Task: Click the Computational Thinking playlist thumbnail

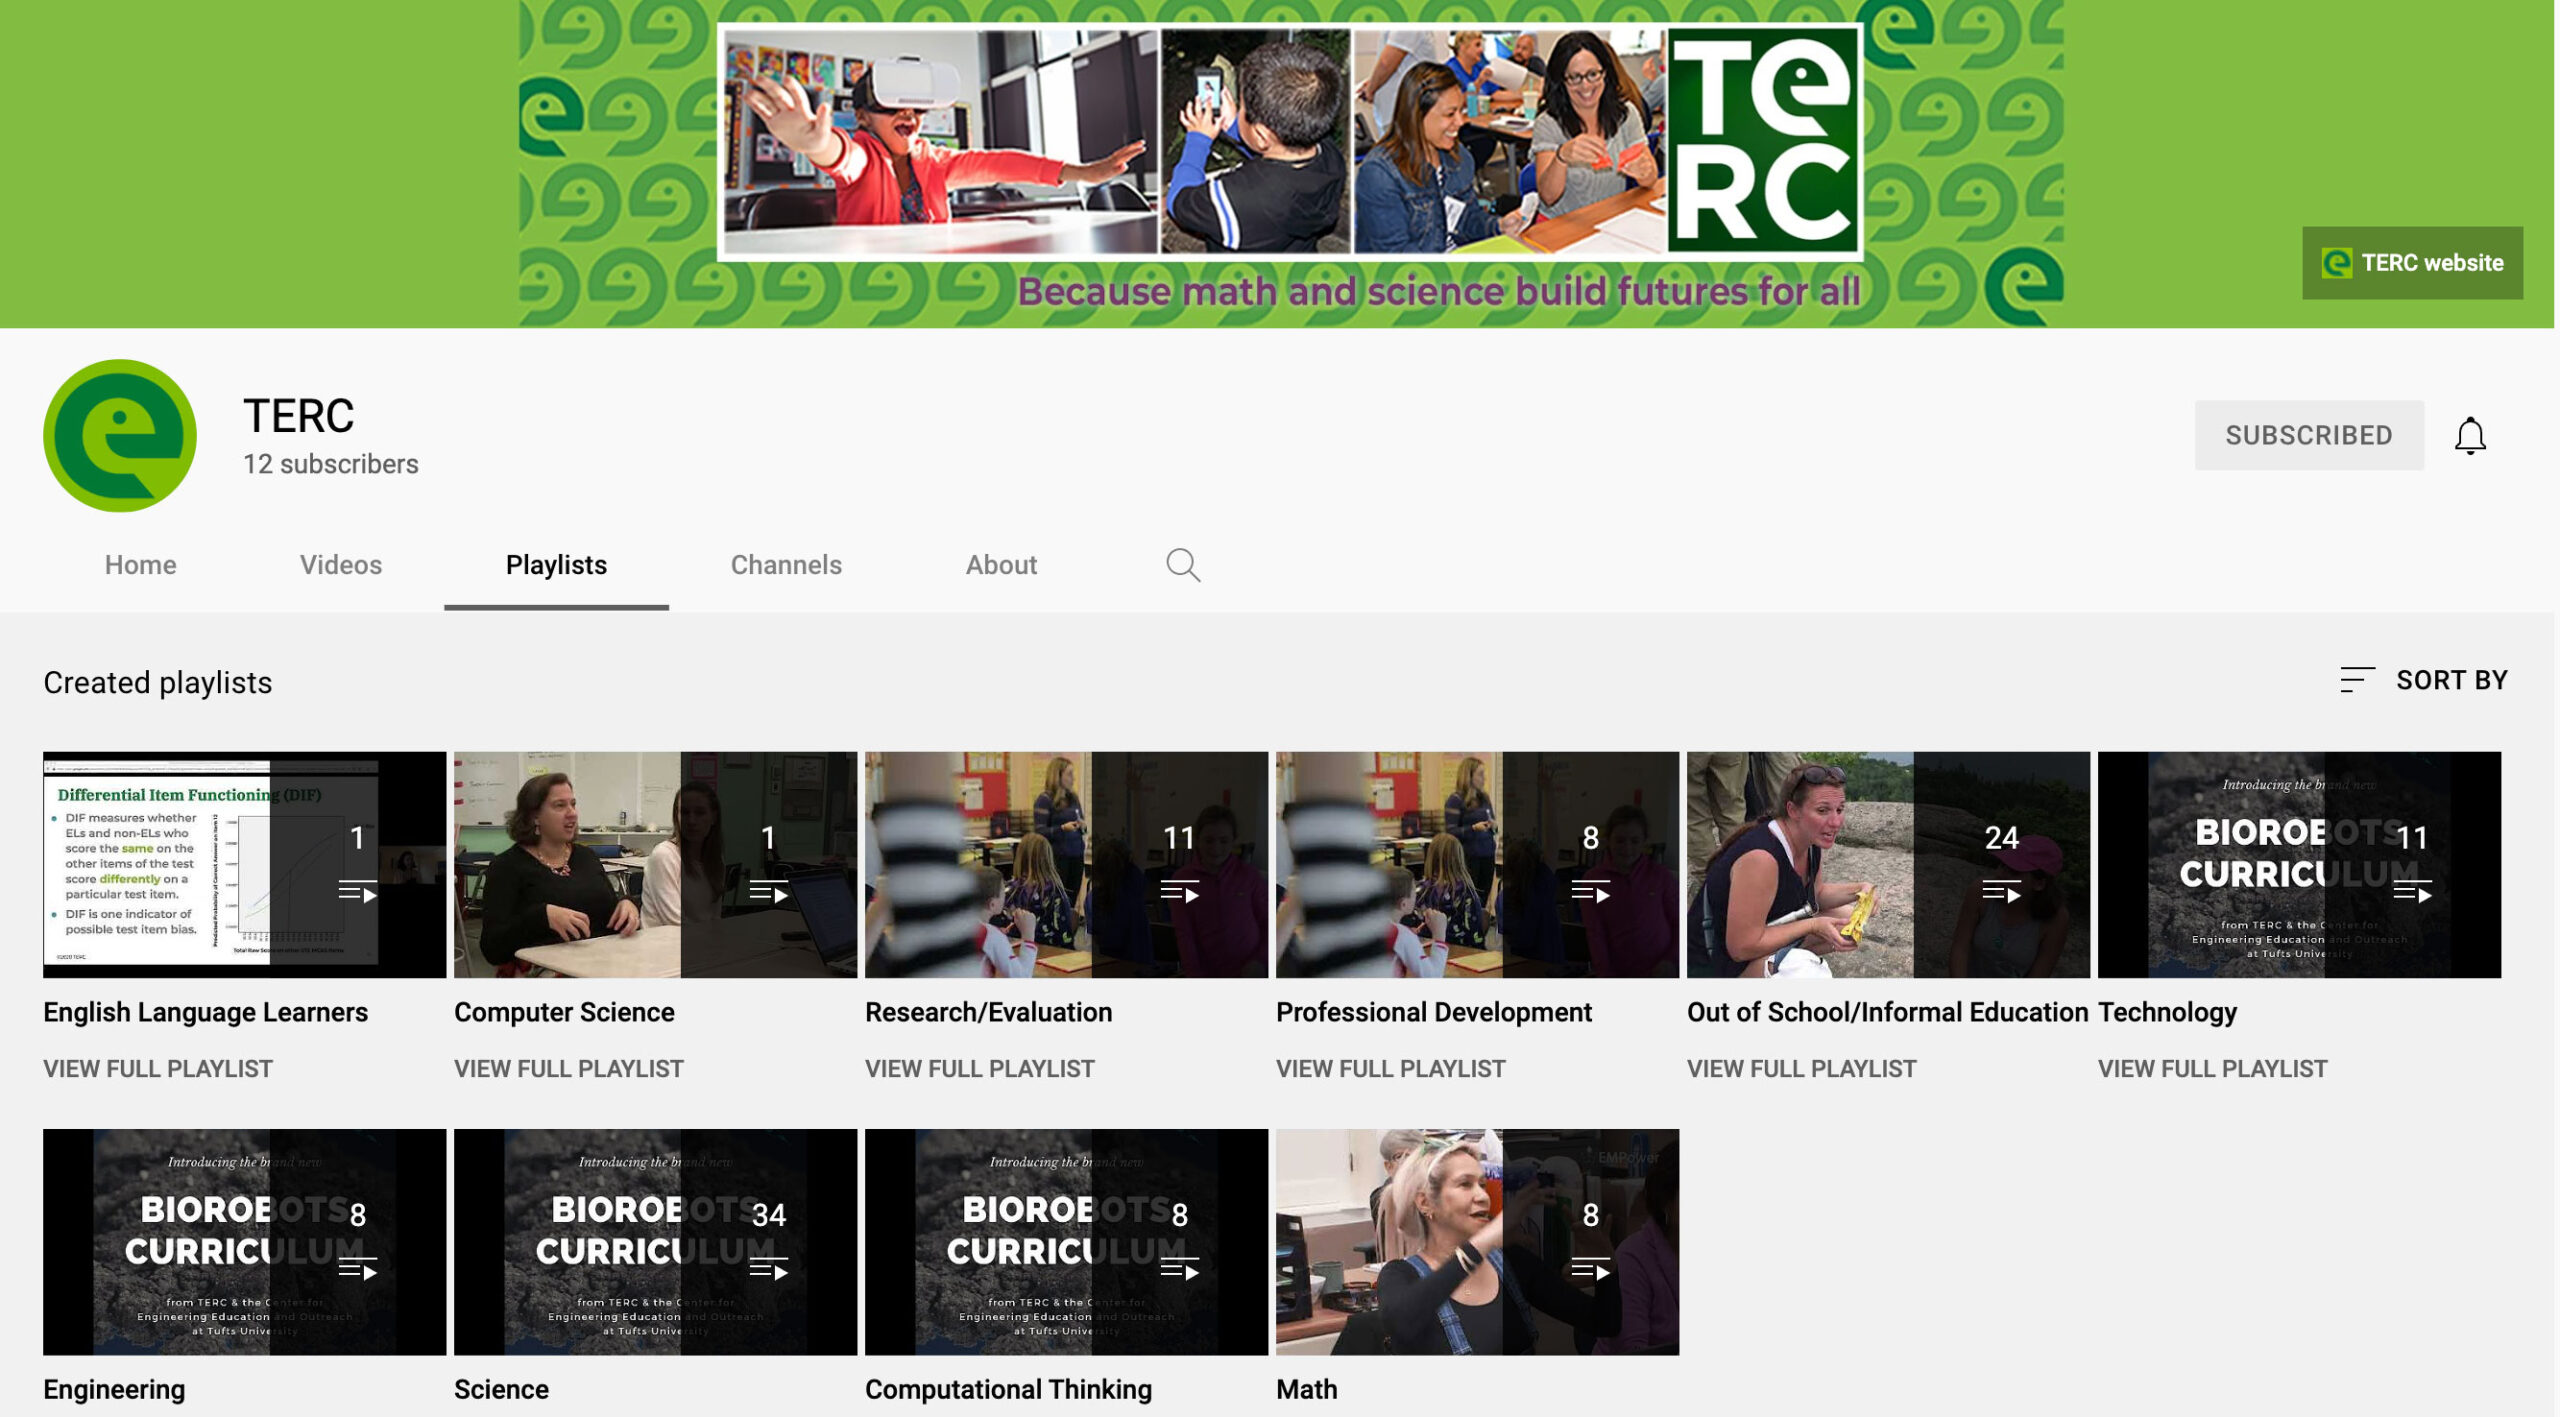Action: [1066, 1242]
